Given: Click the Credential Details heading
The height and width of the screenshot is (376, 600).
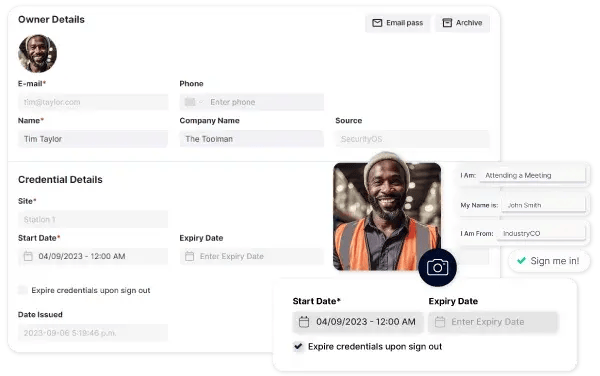Looking at the screenshot, I should tap(60, 180).
